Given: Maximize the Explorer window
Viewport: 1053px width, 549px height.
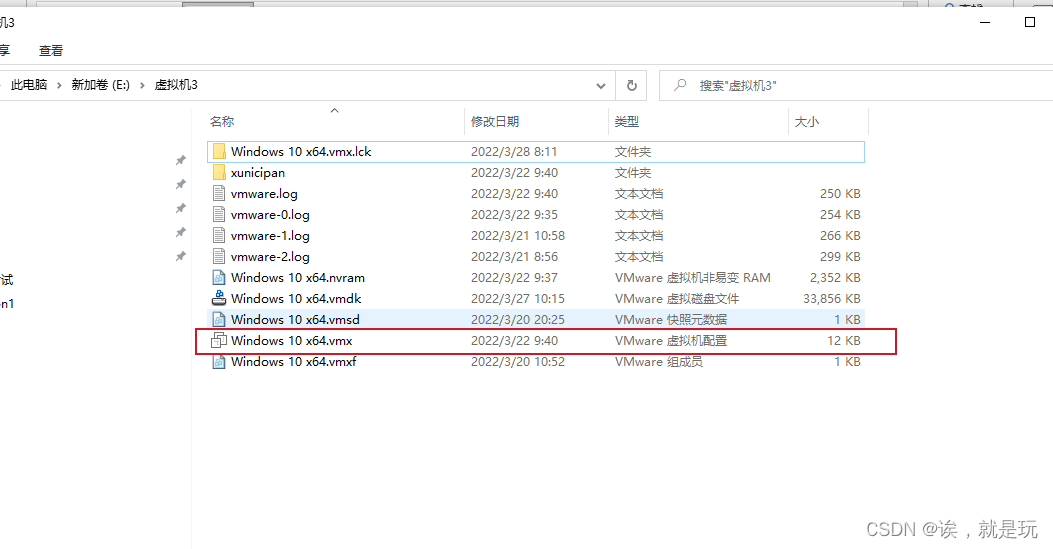Looking at the screenshot, I should 1029,22.
